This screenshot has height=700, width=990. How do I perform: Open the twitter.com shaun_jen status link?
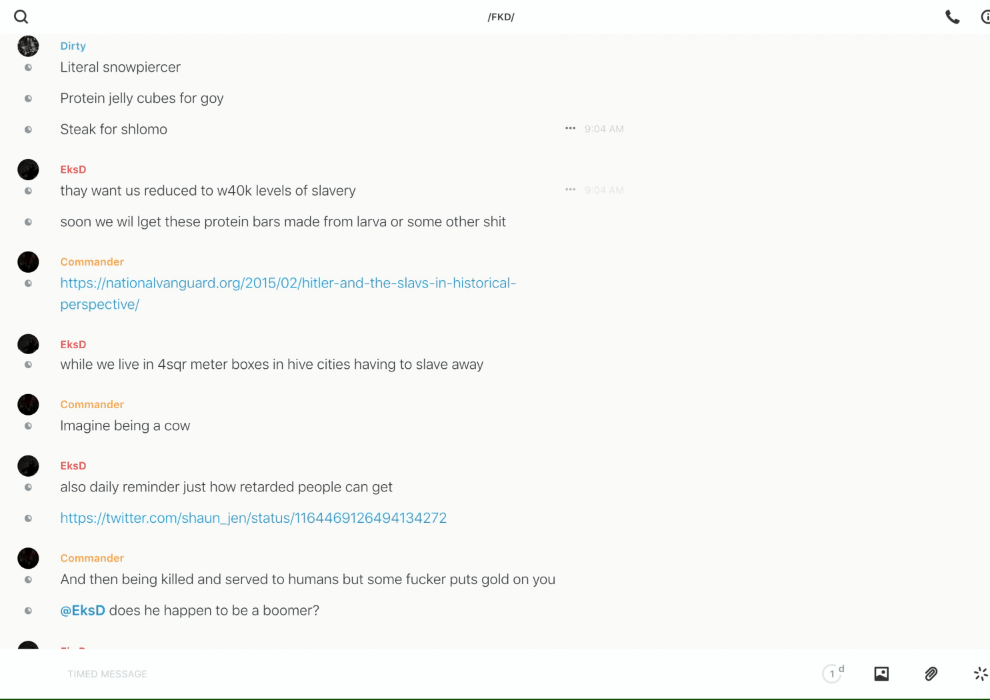tap(253, 518)
